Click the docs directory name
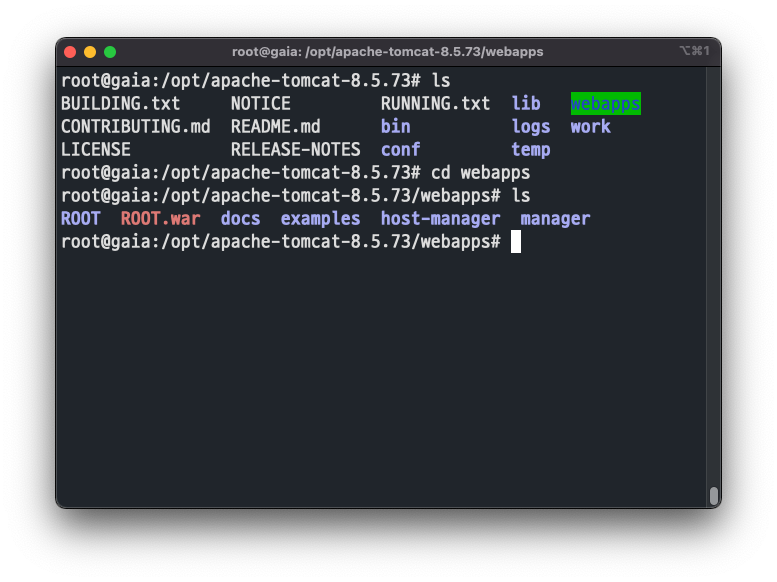 [240, 219]
